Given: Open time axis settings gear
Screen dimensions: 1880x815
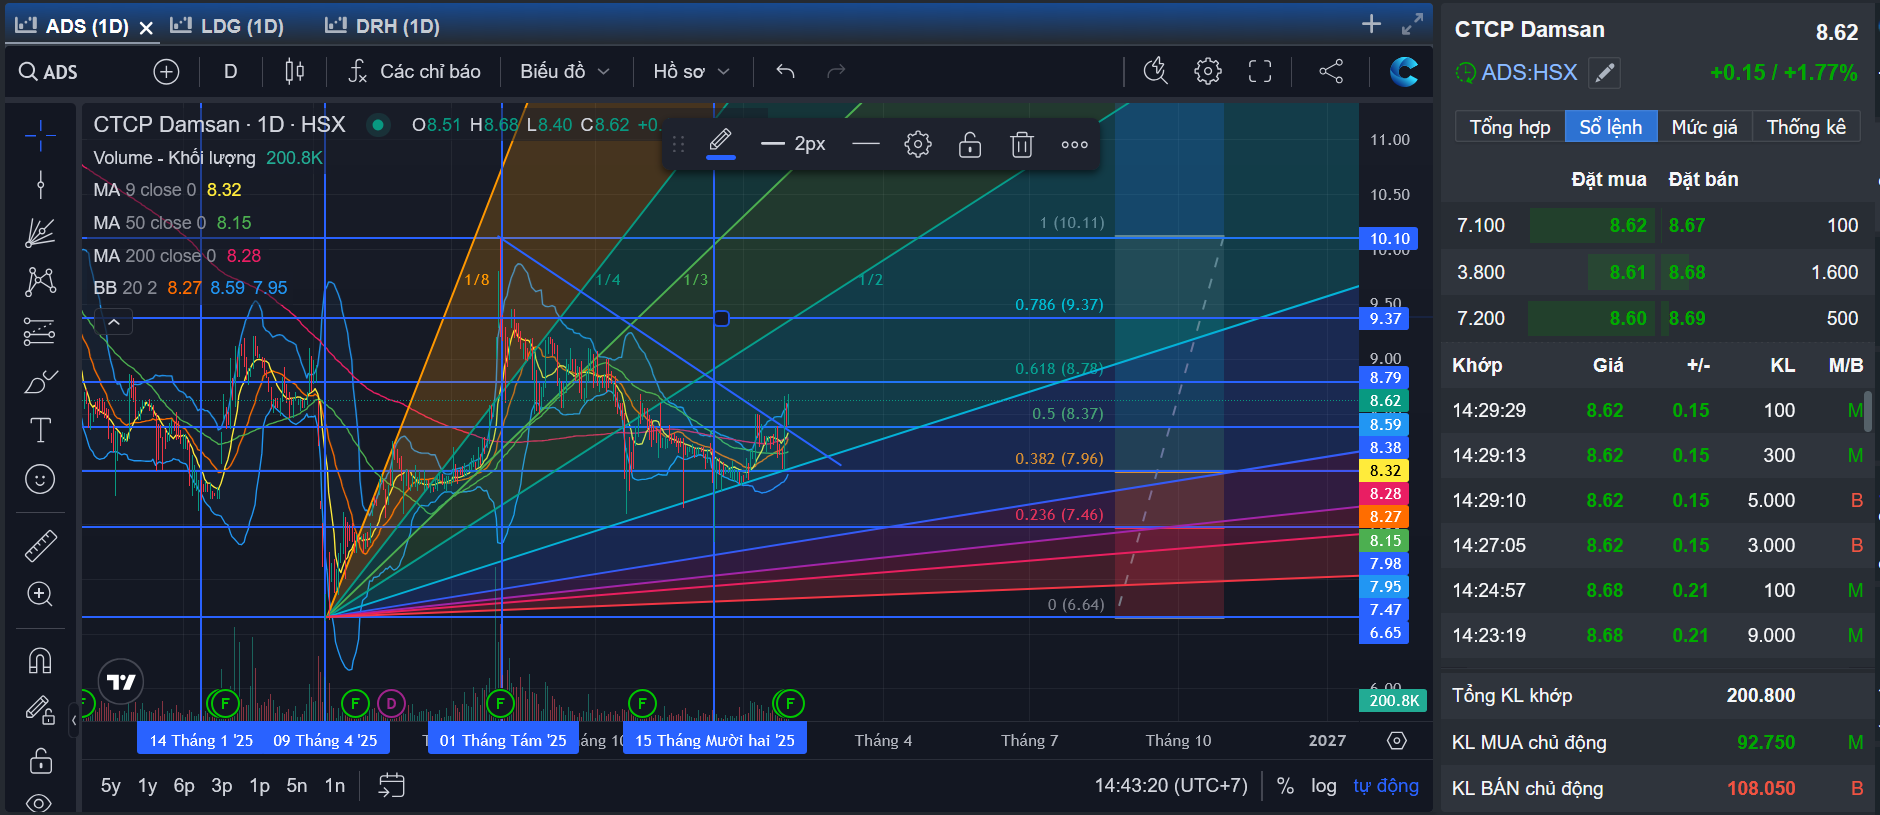Looking at the screenshot, I should pyautogui.click(x=1397, y=740).
